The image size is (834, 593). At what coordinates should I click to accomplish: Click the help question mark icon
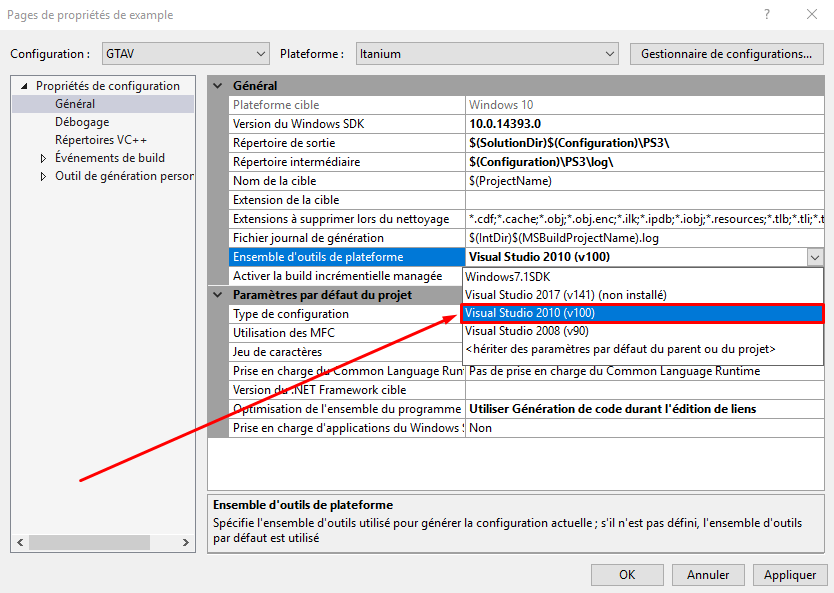point(766,14)
